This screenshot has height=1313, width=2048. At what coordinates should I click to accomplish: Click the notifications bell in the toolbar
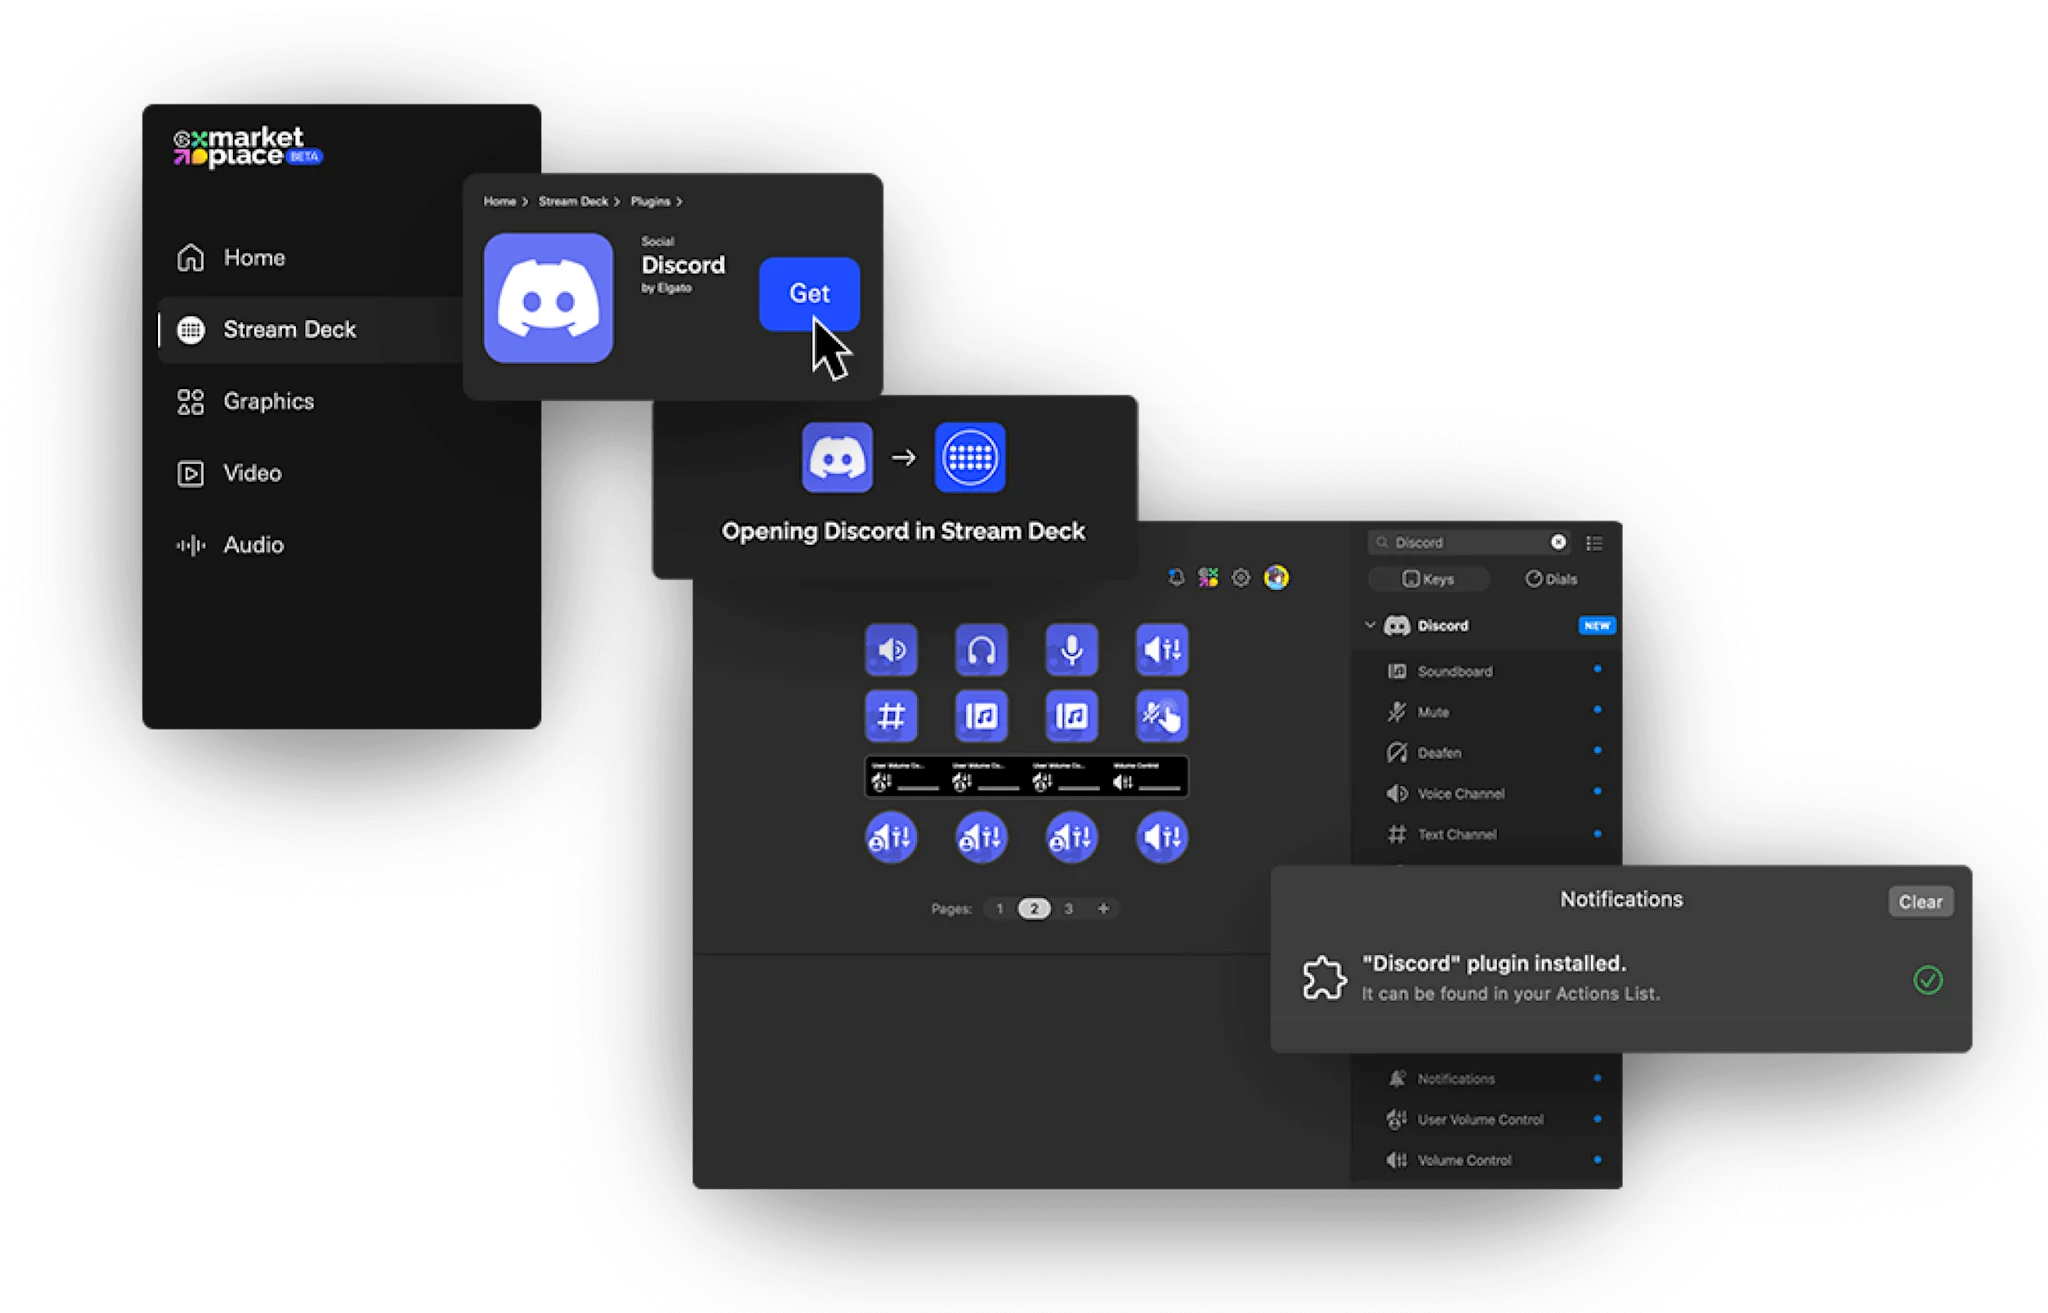(x=1177, y=578)
